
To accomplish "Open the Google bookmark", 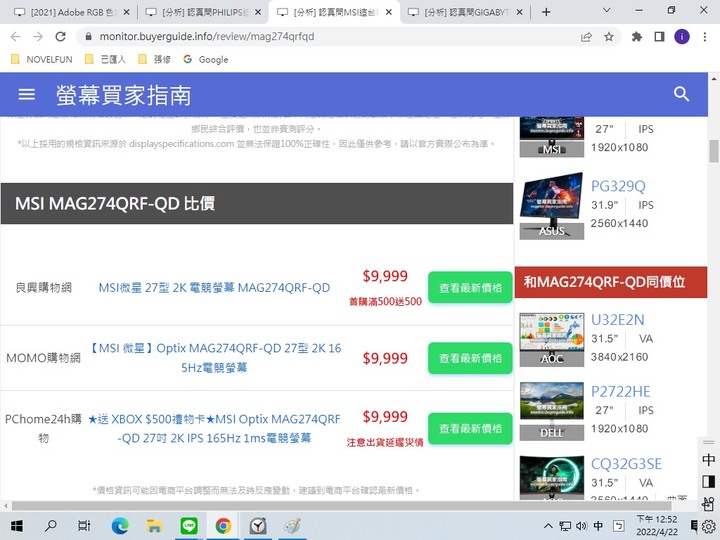I will click(206, 59).
